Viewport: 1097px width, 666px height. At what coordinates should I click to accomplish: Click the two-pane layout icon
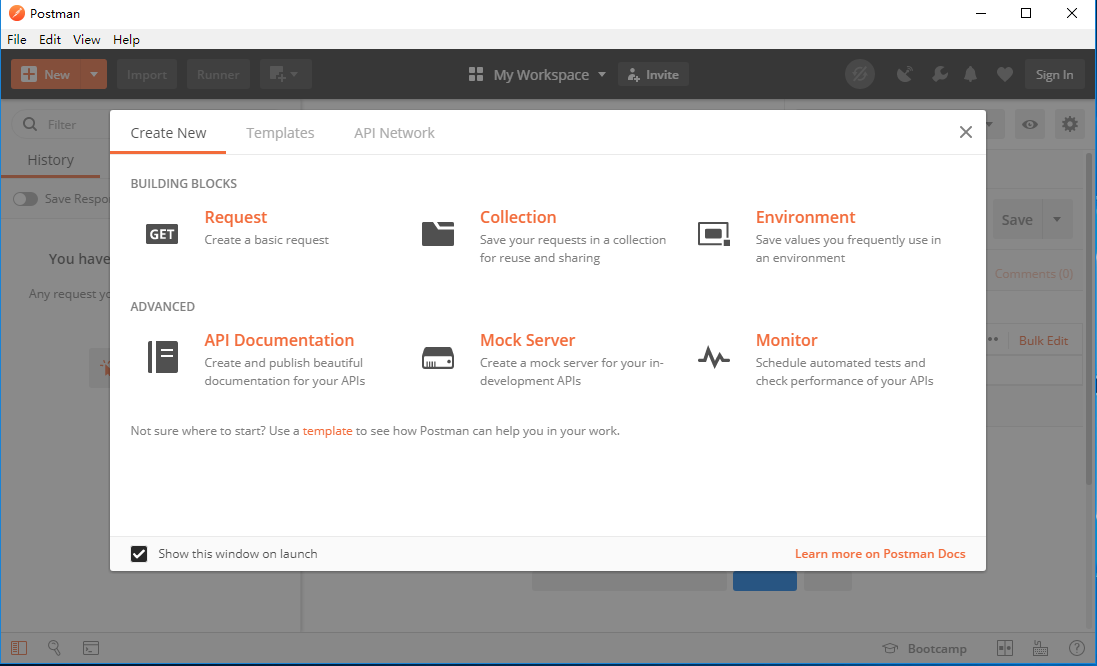(x=1005, y=649)
